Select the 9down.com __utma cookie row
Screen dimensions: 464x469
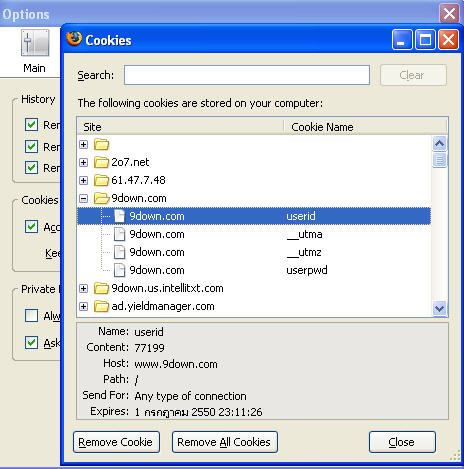click(254, 234)
